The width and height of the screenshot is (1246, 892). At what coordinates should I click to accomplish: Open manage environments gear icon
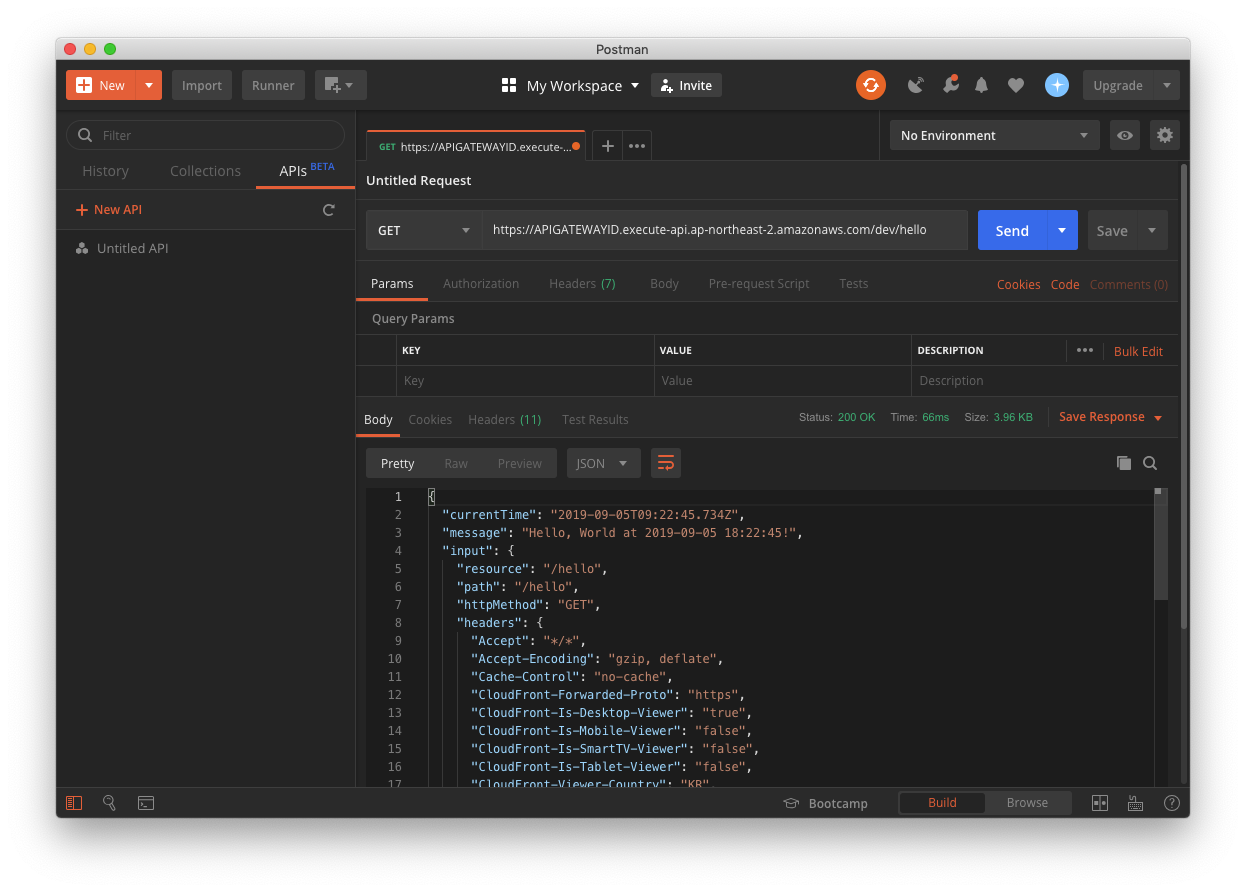tap(1164, 135)
